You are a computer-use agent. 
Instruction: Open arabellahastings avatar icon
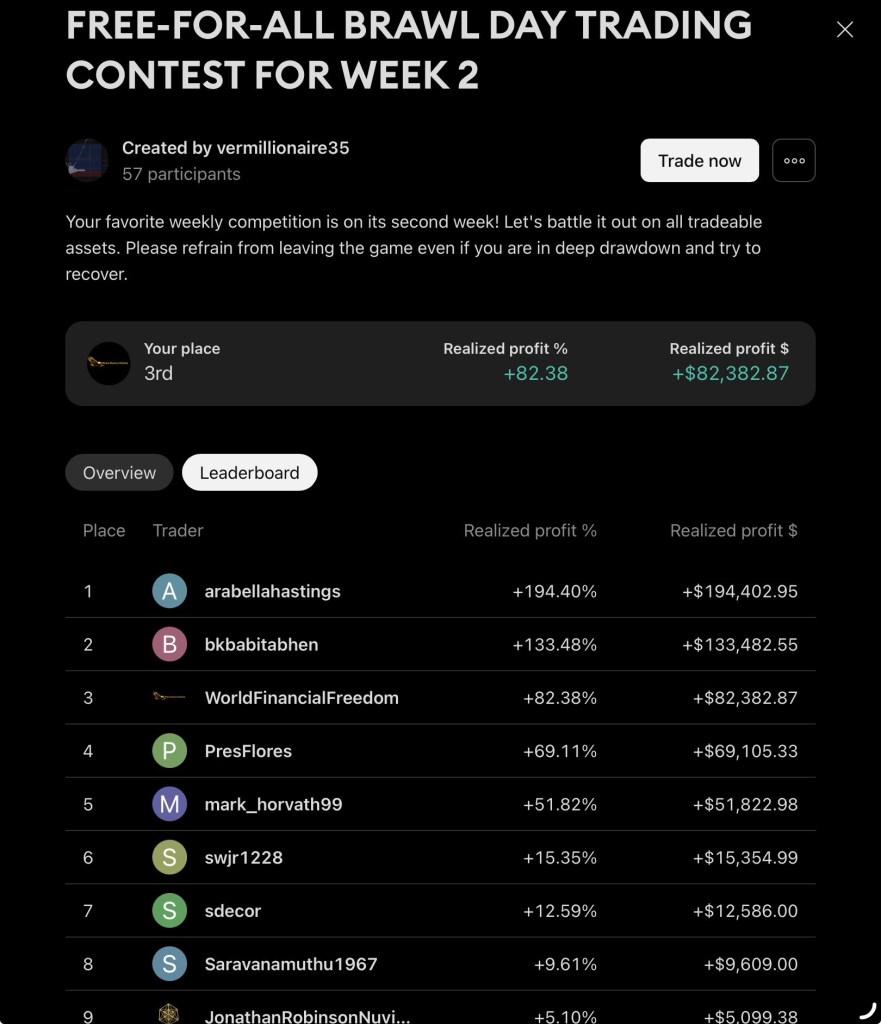[169, 591]
